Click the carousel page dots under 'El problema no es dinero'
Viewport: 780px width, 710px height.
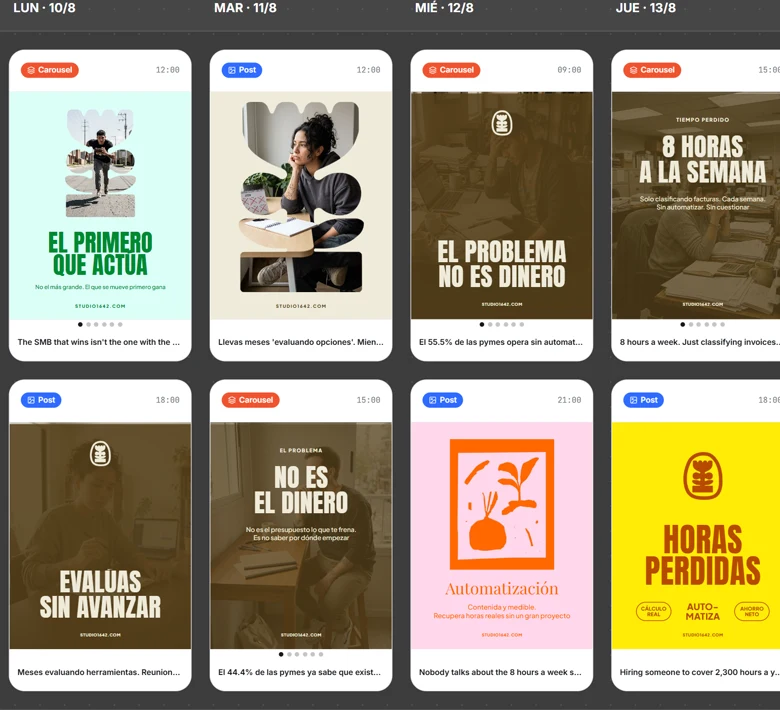click(501, 324)
